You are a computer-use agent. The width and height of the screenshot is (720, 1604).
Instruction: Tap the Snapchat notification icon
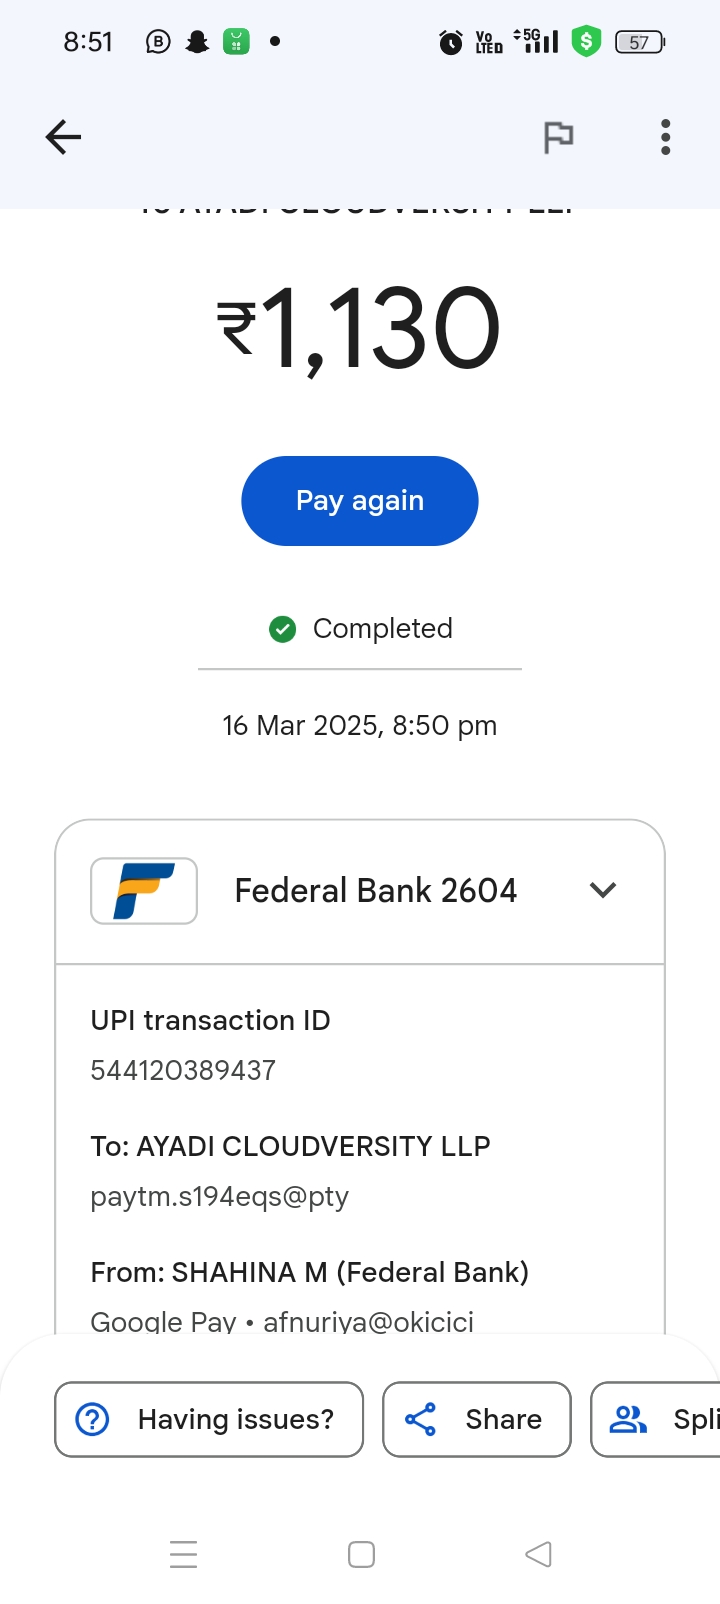coord(198,42)
